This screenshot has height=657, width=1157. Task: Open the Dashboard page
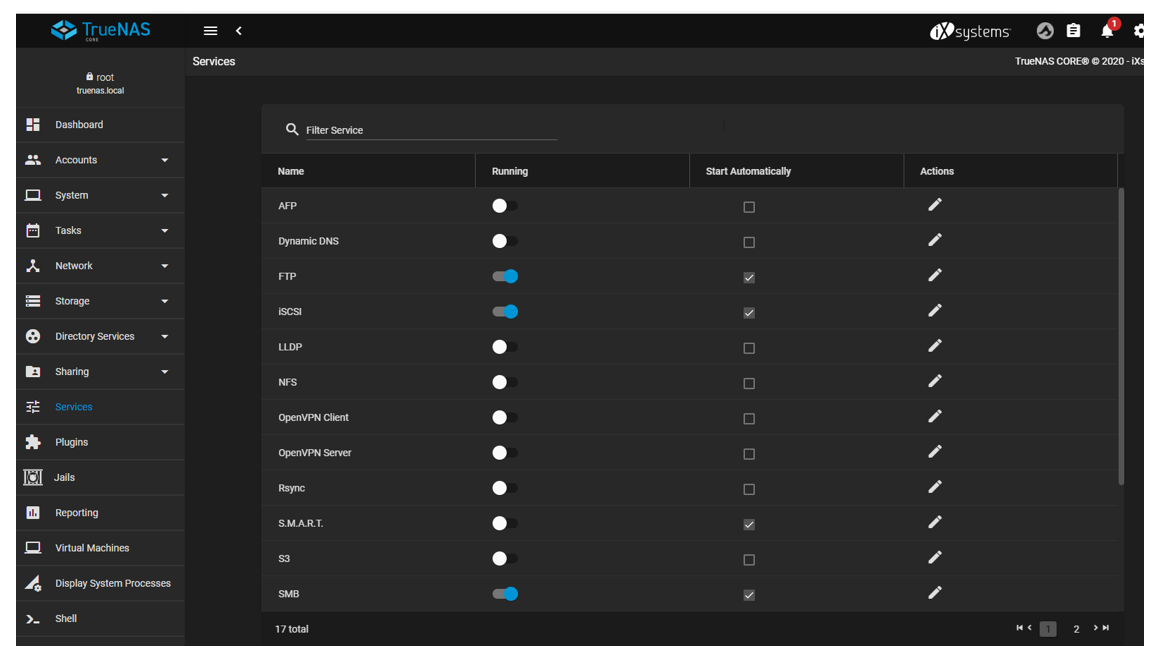(100, 125)
